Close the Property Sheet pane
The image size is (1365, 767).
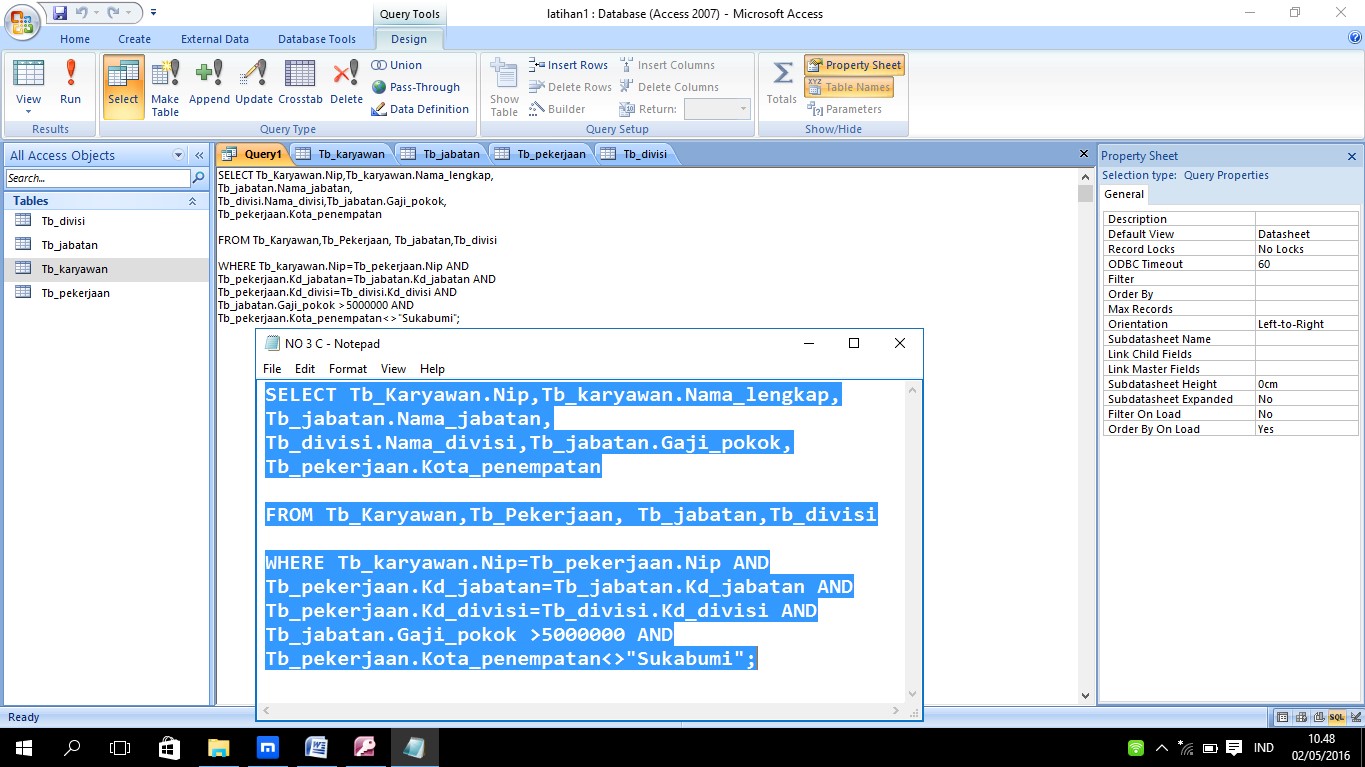point(1352,156)
